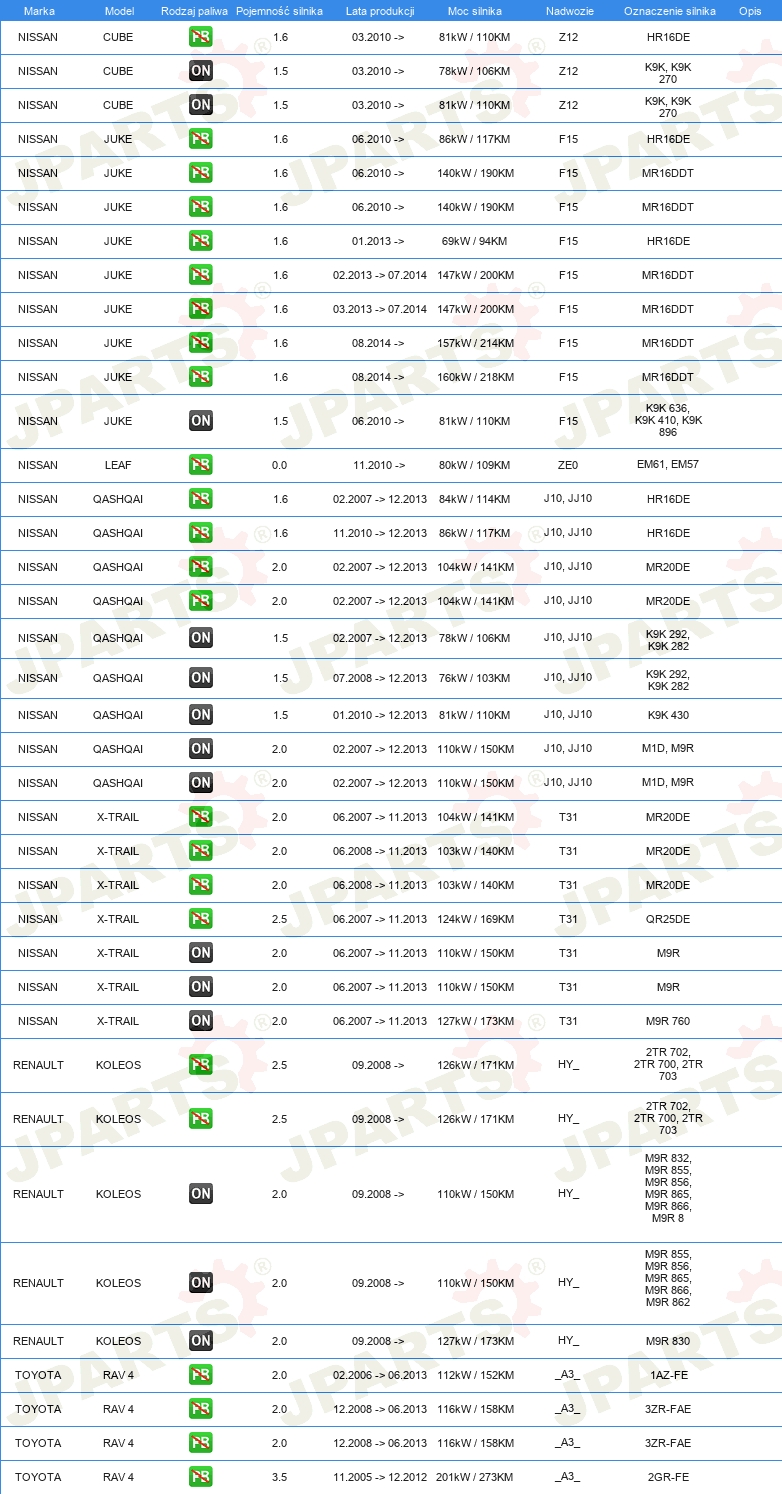
Task: Click the 1AZ-FE engine code
Action: tap(668, 1375)
